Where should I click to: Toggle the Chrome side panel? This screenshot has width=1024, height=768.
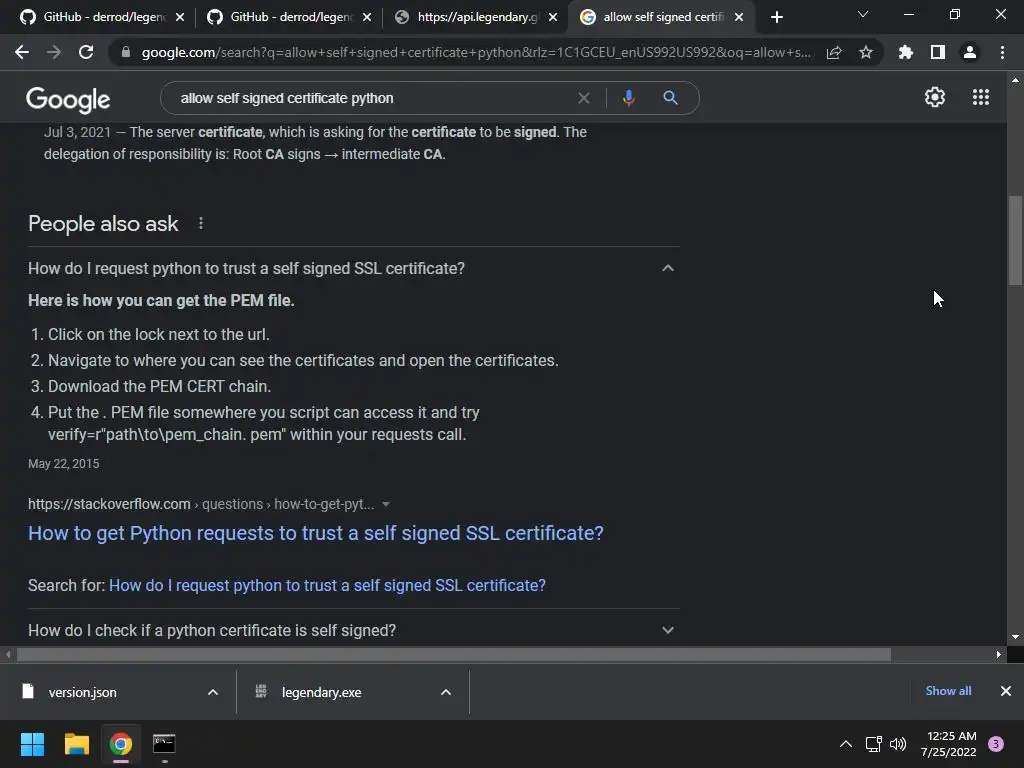pos(938,52)
